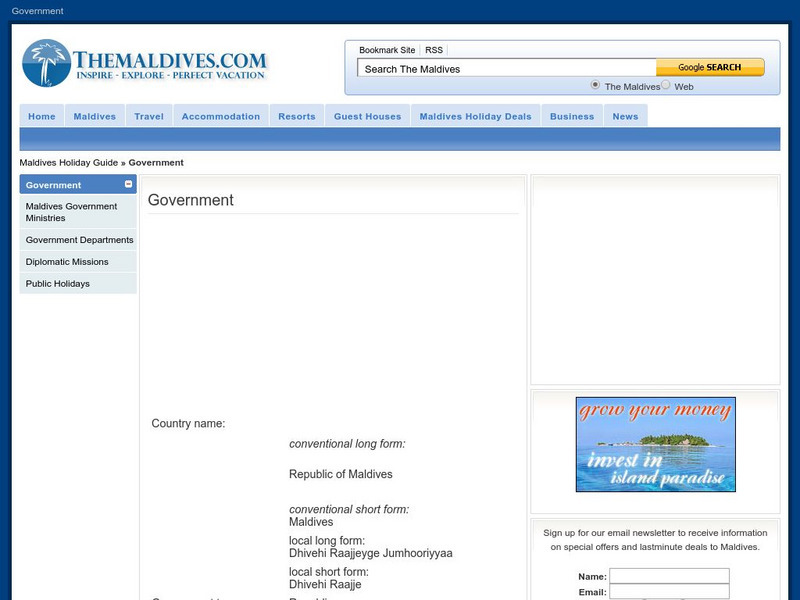Open the Business navigation menu item
The image size is (800, 600).
click(571, 116)
